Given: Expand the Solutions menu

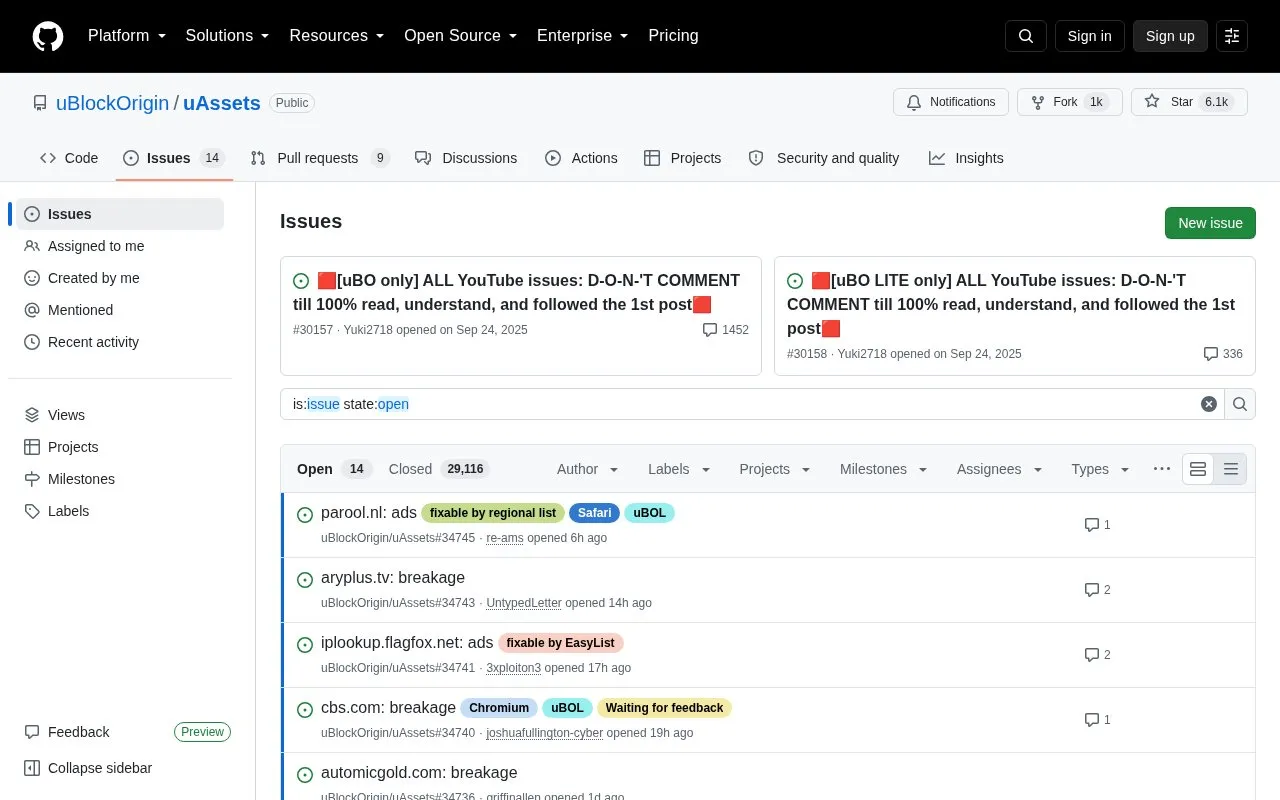Looking at the screenshot, I should [x=227, y=36].
